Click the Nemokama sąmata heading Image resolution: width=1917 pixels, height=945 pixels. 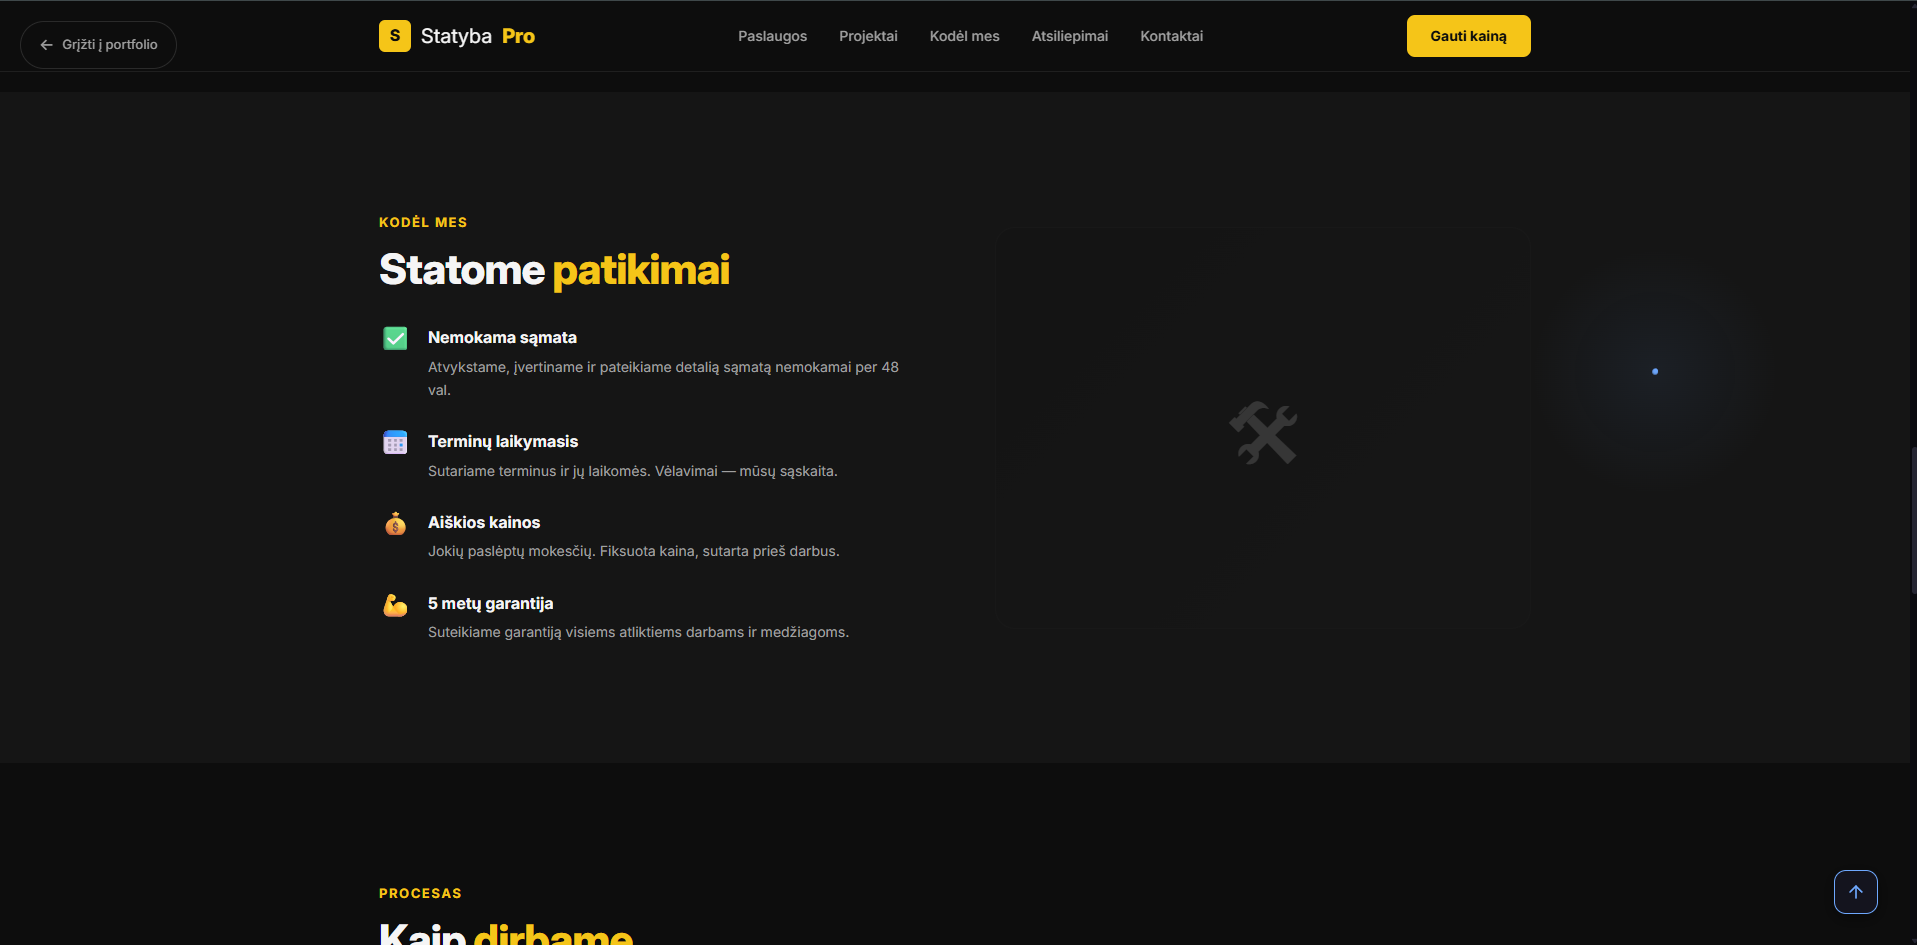[x=502, y=338]
